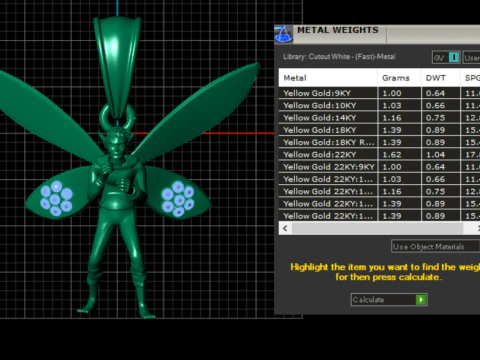Click the Grams column header
The image size is (480, 360).
(x=399, y=78)
